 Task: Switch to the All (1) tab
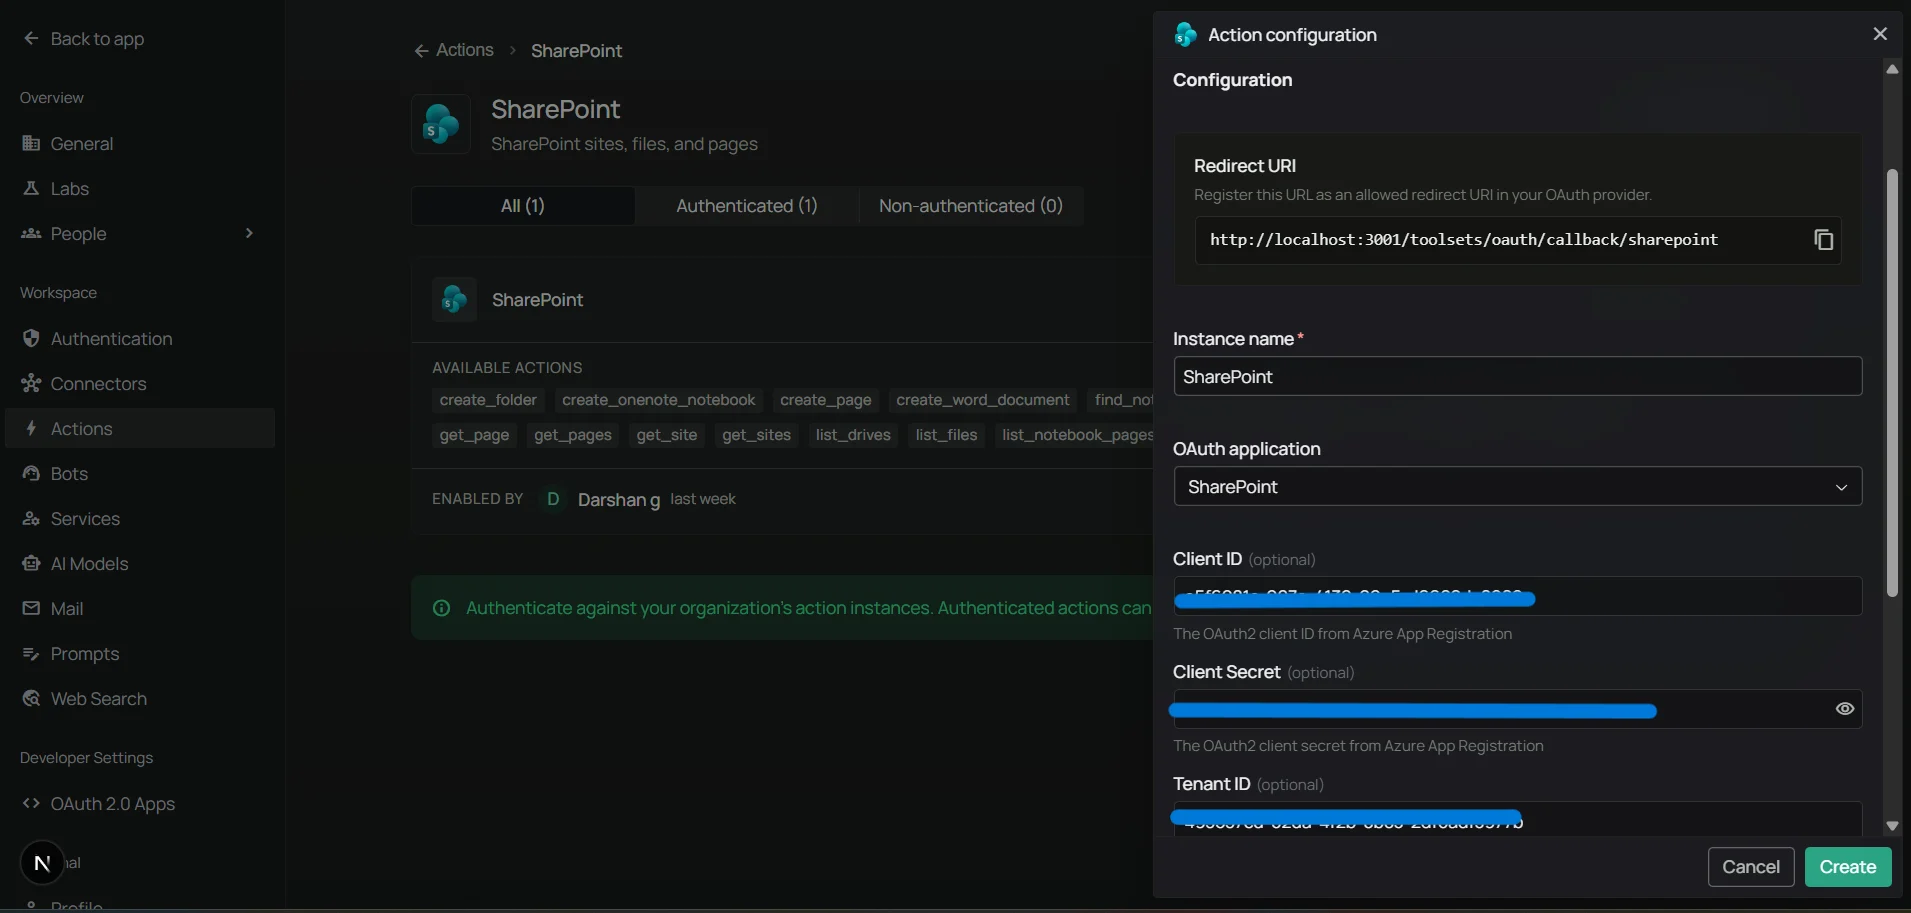click(522, 205)
